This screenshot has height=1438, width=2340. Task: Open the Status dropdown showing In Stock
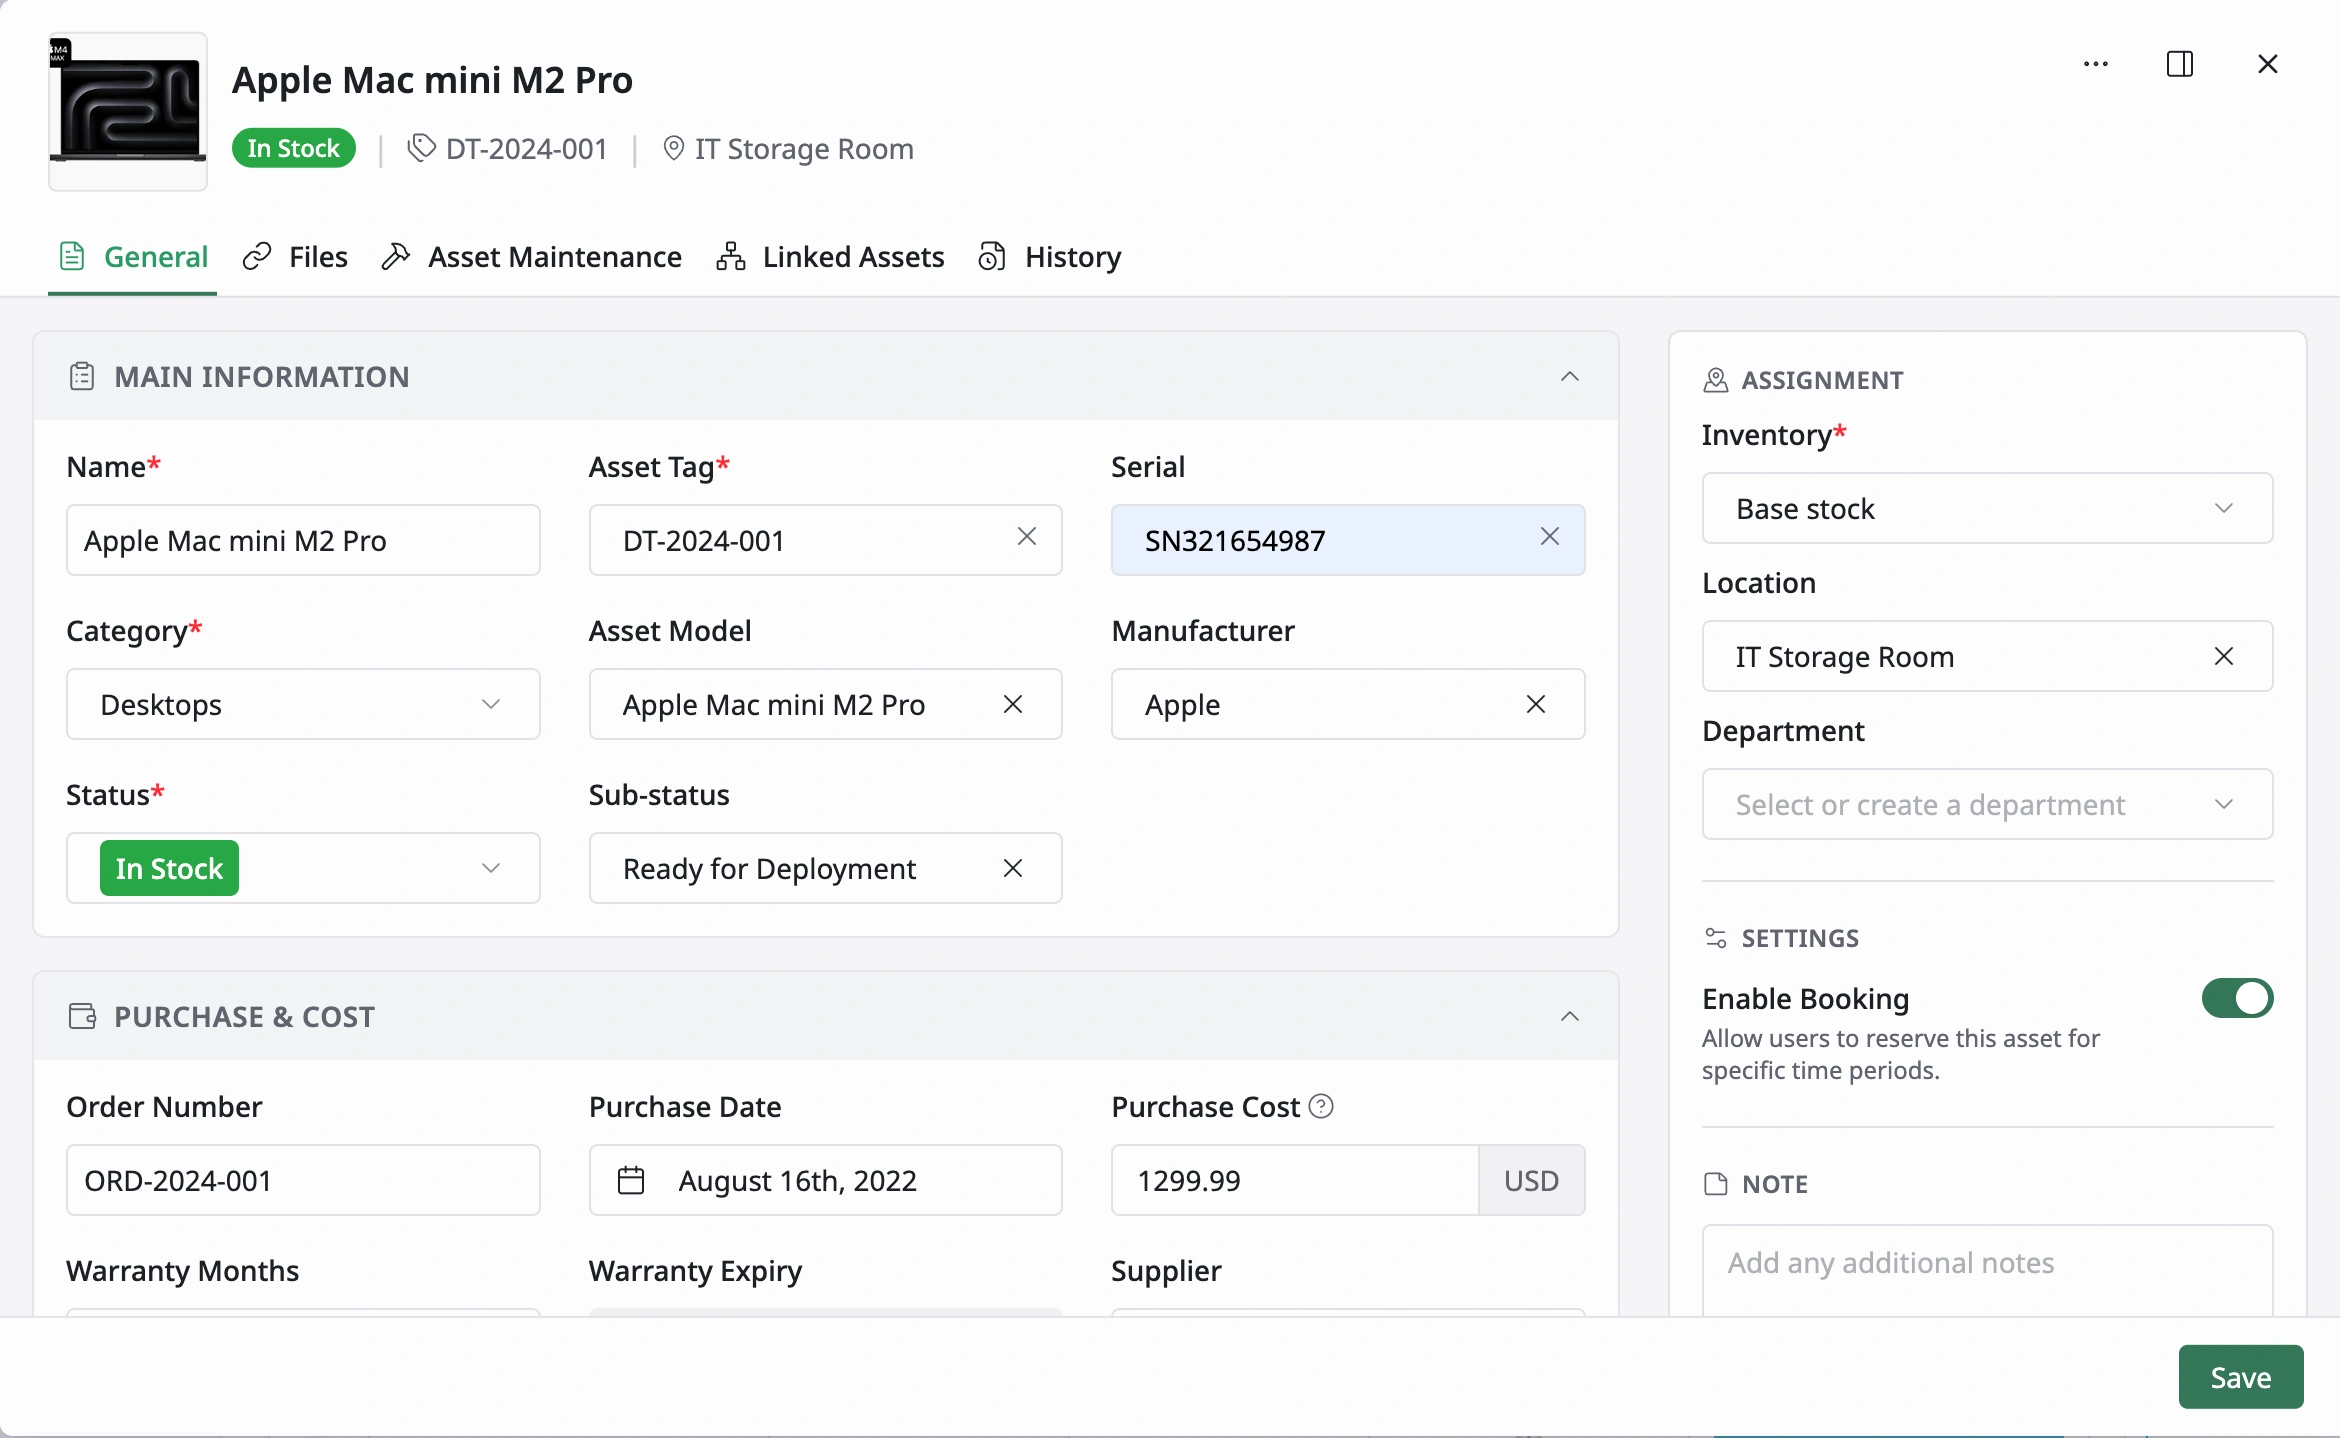click(x=303, y=868)
